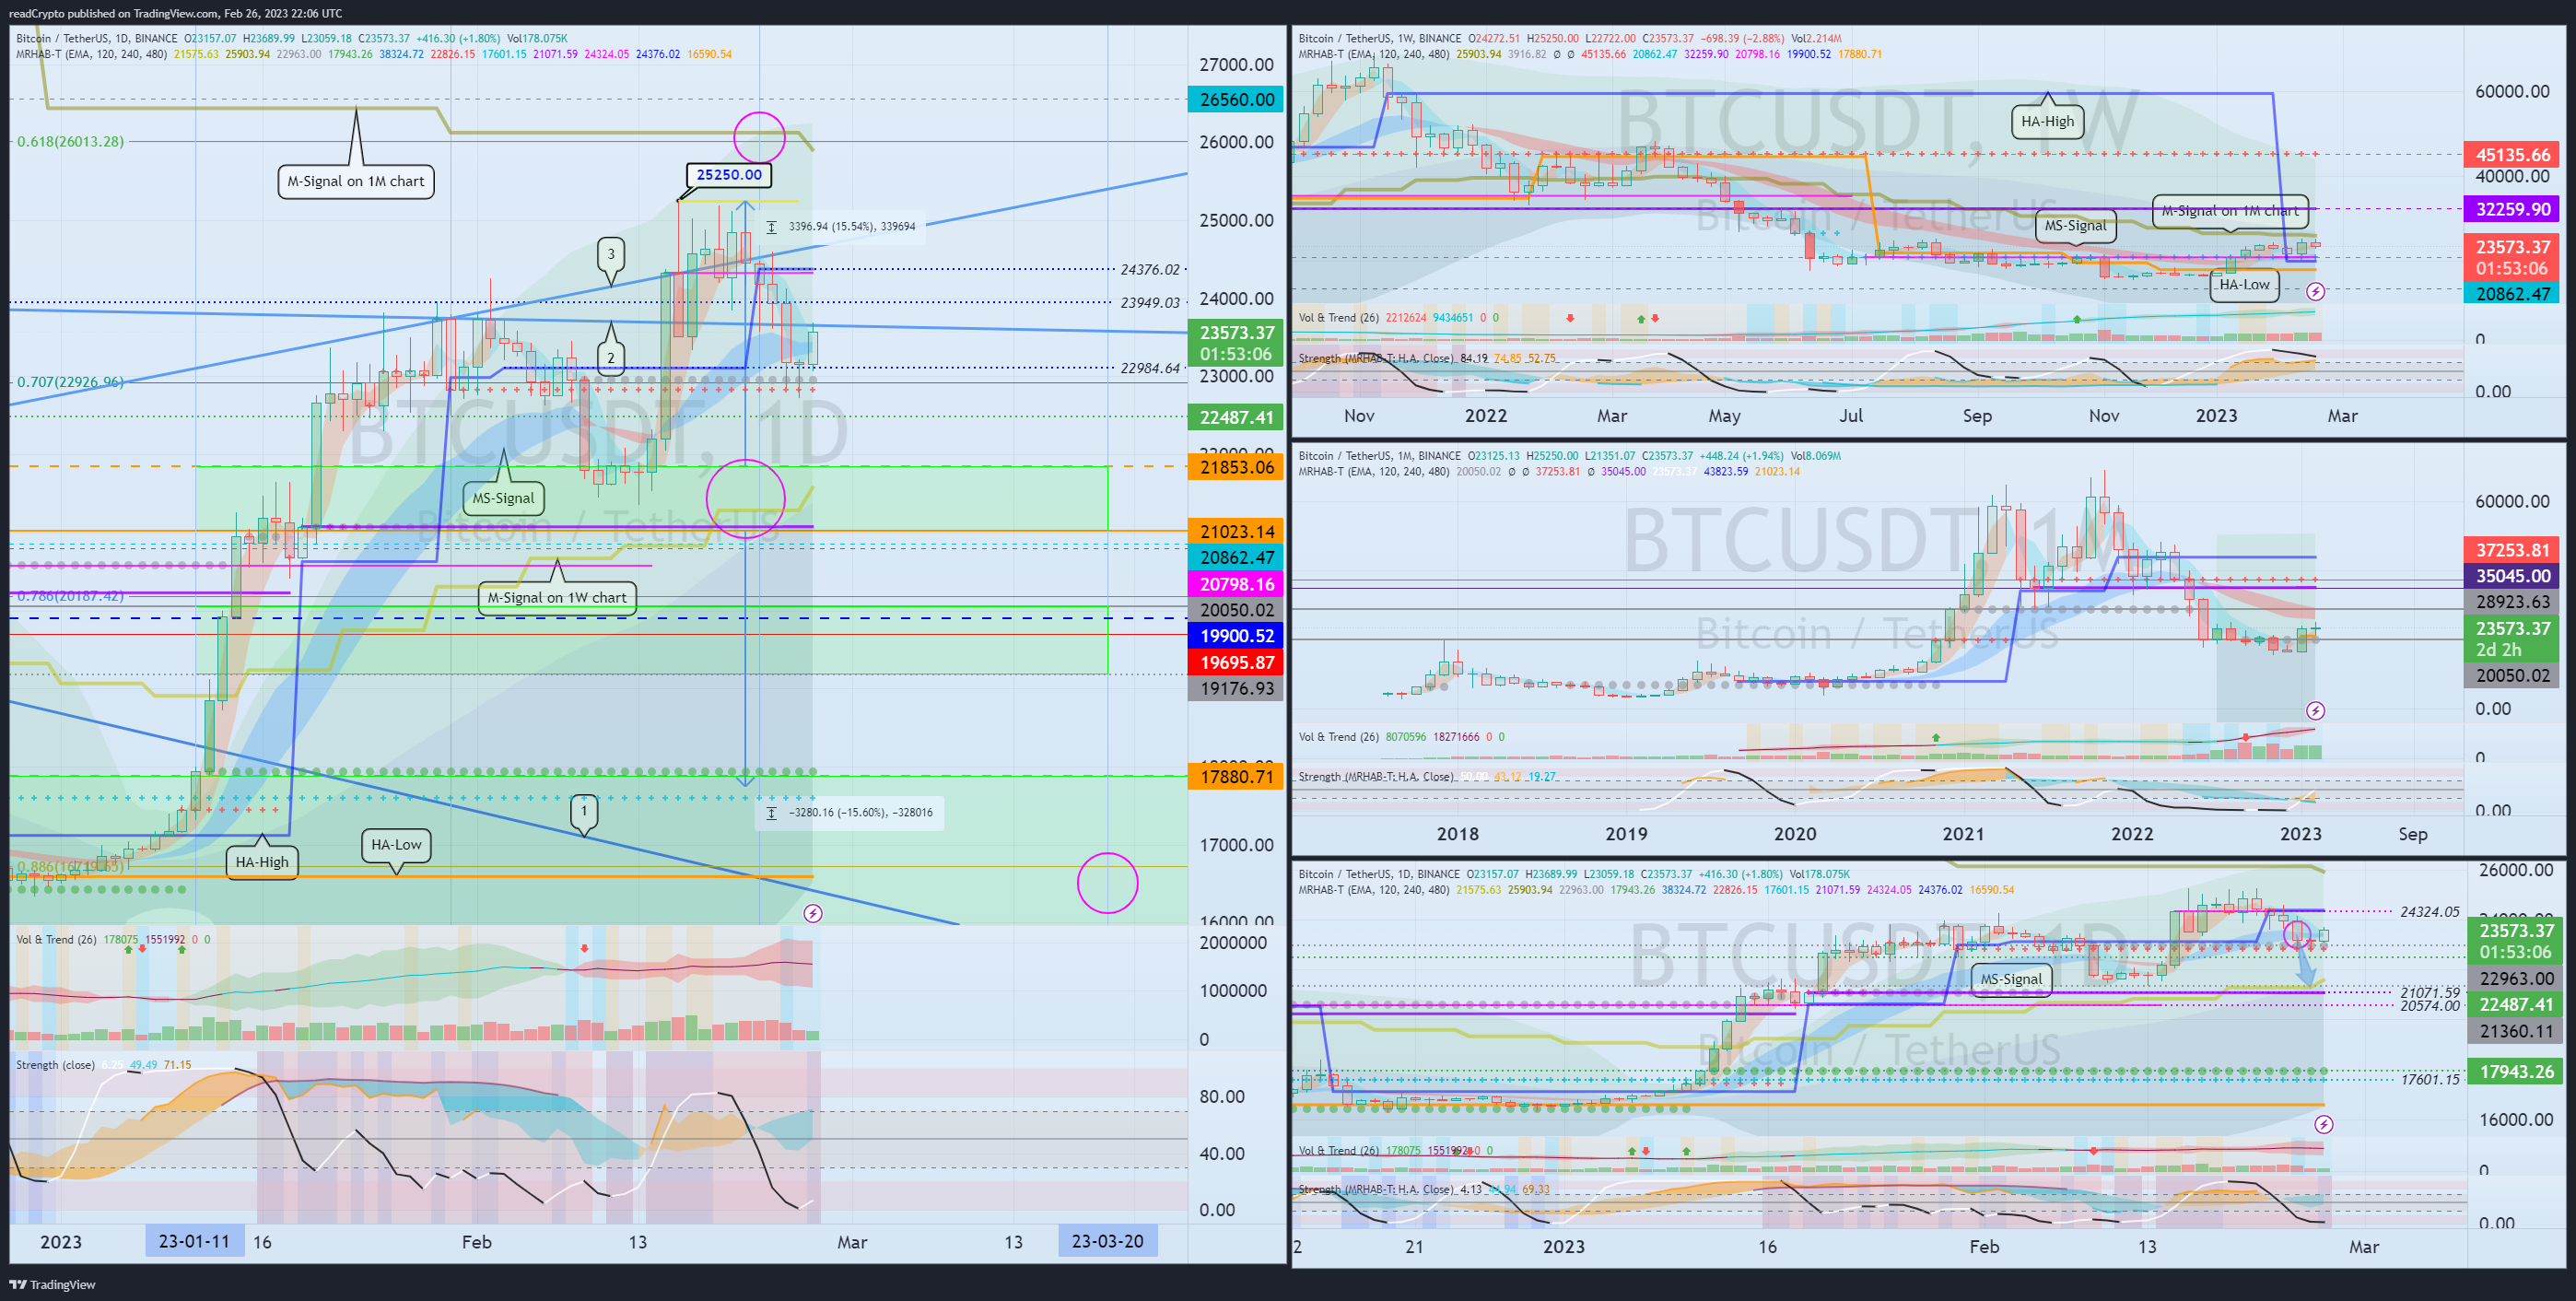This screenshot has width=2576, height=1301.
Task: Select the HA-High callout in main chart
Action: coord(262,862)
